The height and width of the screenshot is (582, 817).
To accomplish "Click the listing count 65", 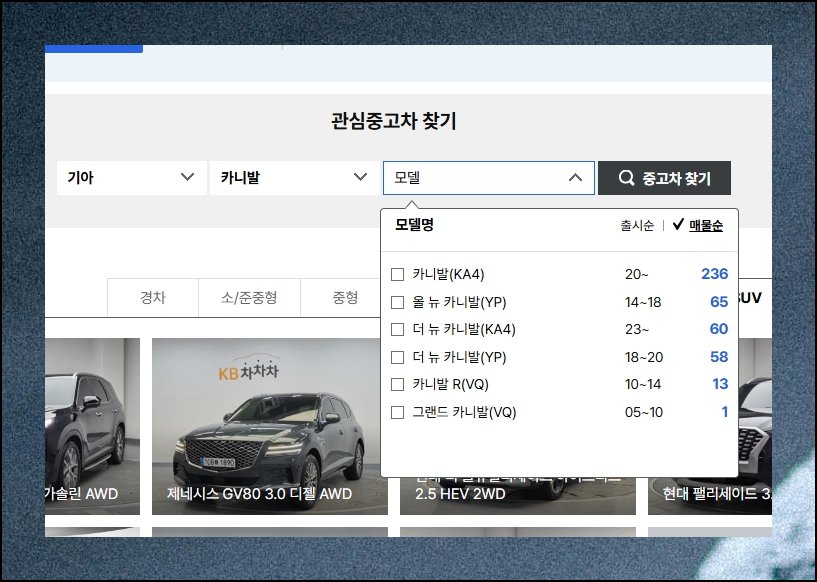I will pyautogui.click(x=719, y=302).
